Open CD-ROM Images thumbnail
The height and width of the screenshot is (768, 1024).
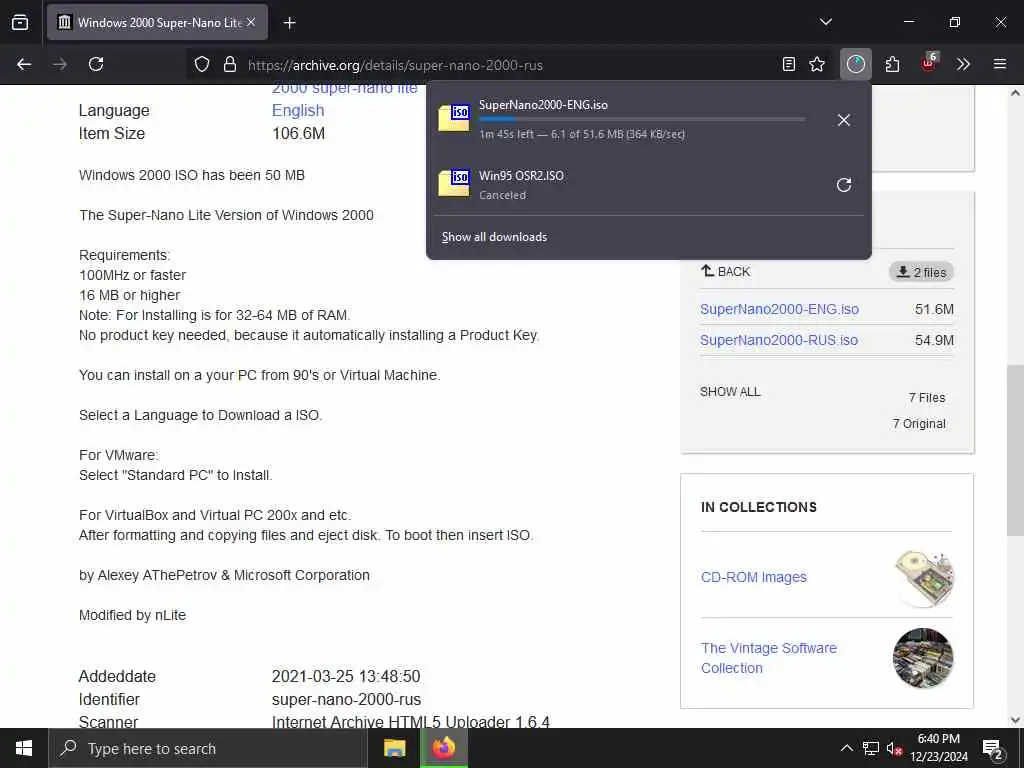[923, 577]
